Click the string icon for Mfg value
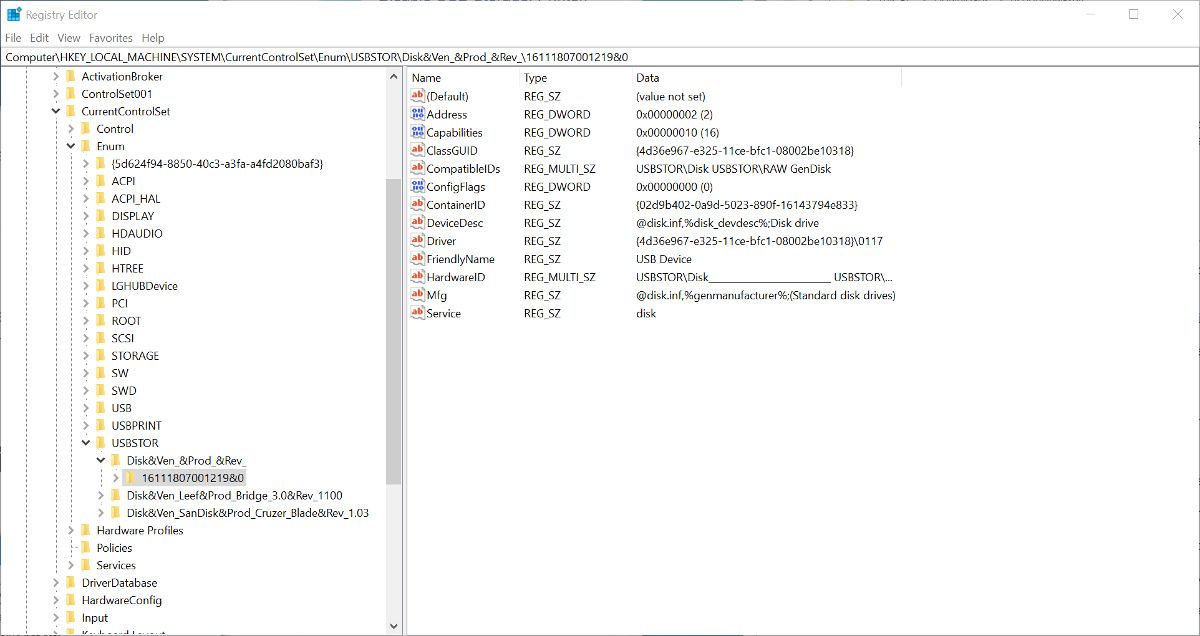The width and height of the screenshot is (1200, 636). (418, 295)
